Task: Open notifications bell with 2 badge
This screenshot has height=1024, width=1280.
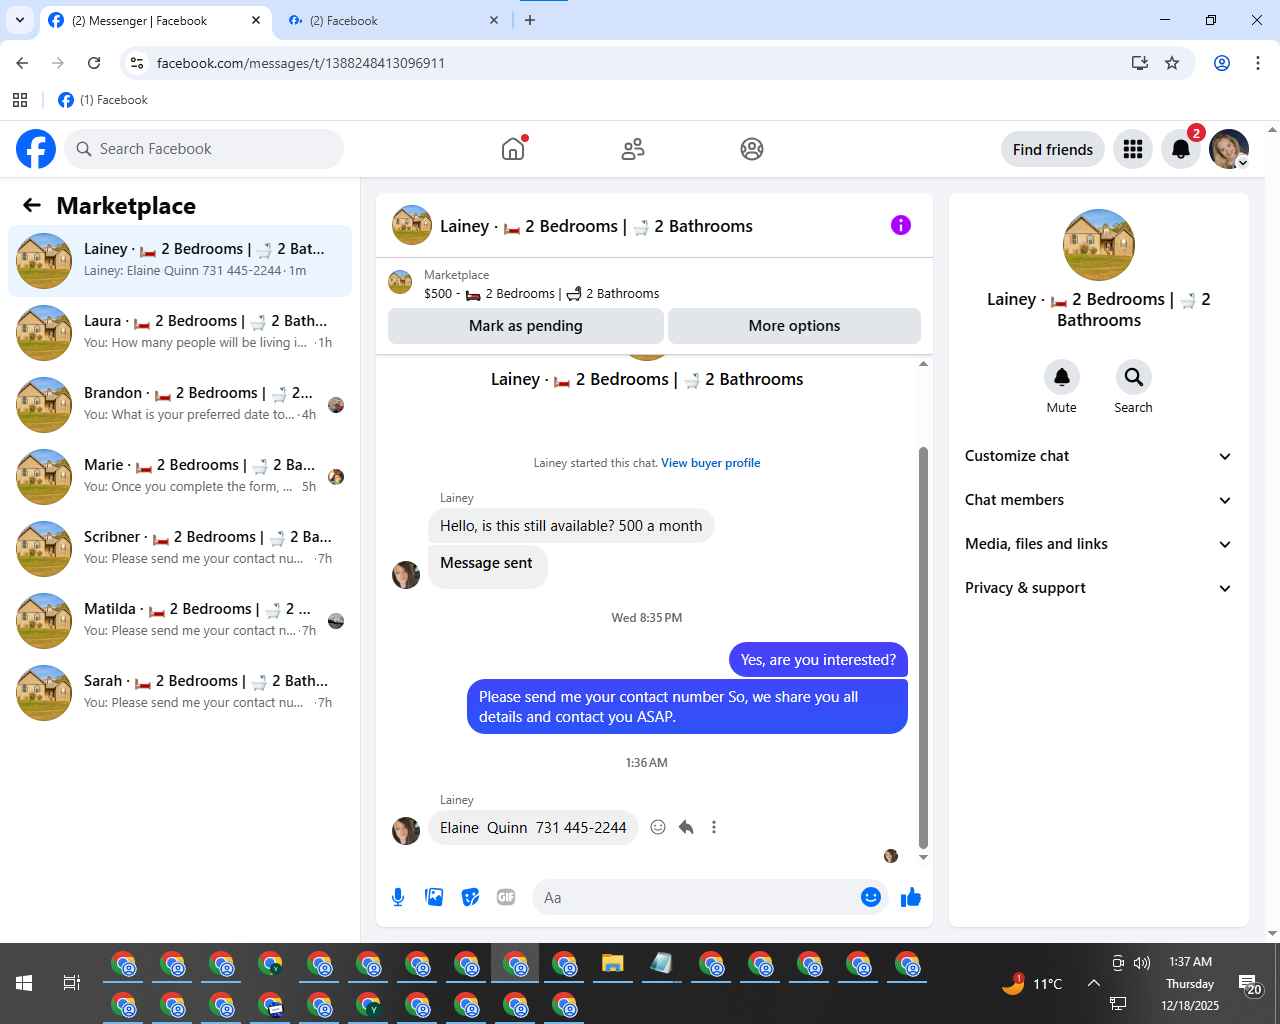Action: [1181, 149]
